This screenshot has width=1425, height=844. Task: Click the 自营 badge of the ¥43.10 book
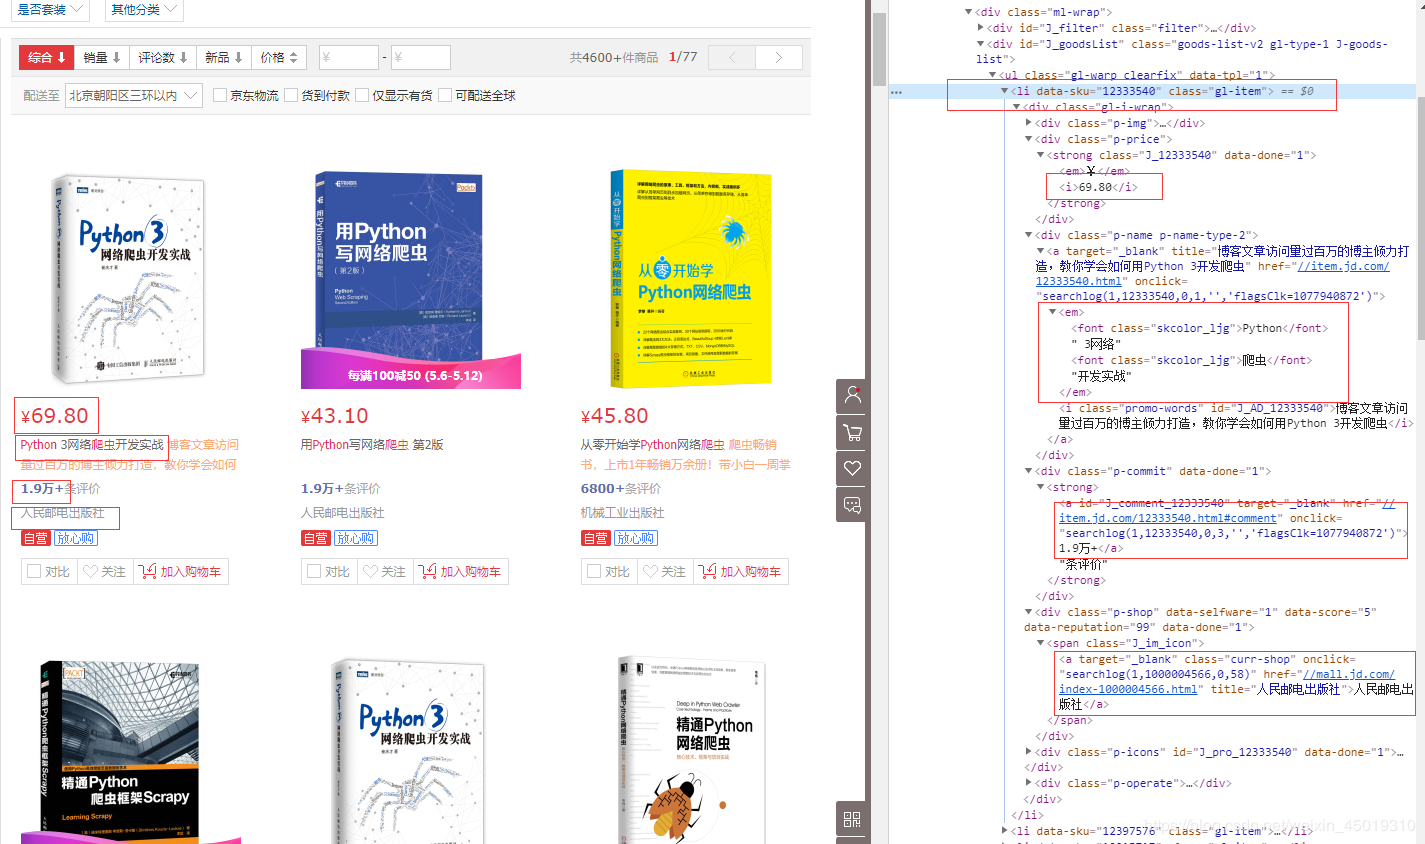[x=315, y=538]
